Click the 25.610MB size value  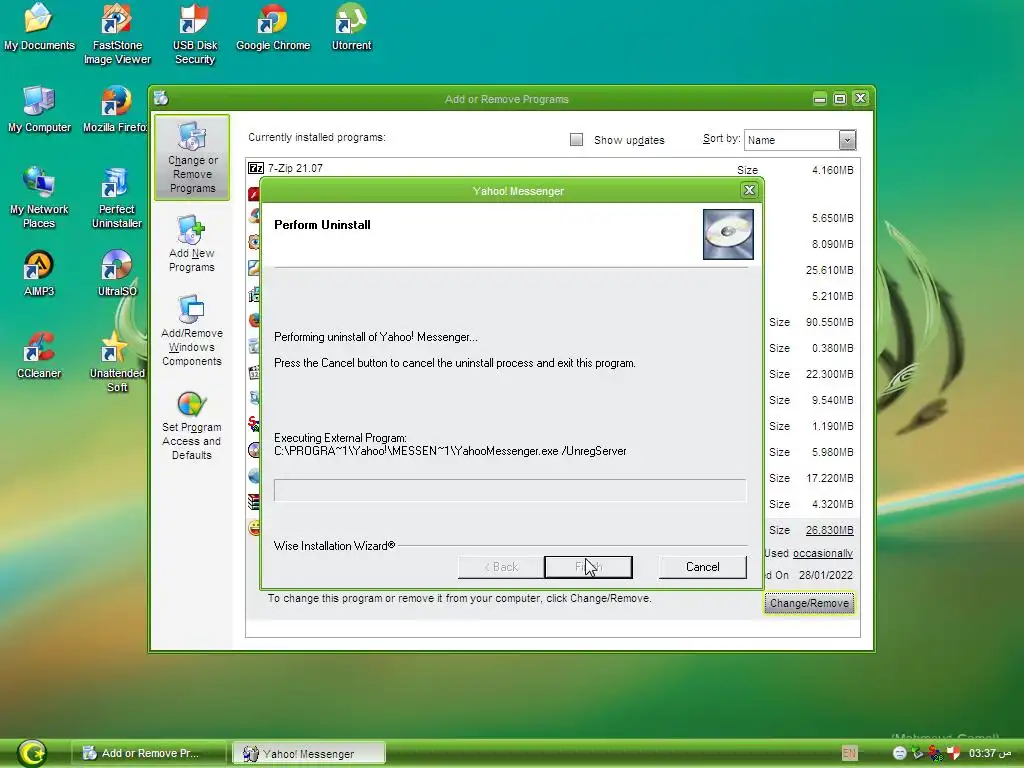pyautogui.click(x=829, y=270)
